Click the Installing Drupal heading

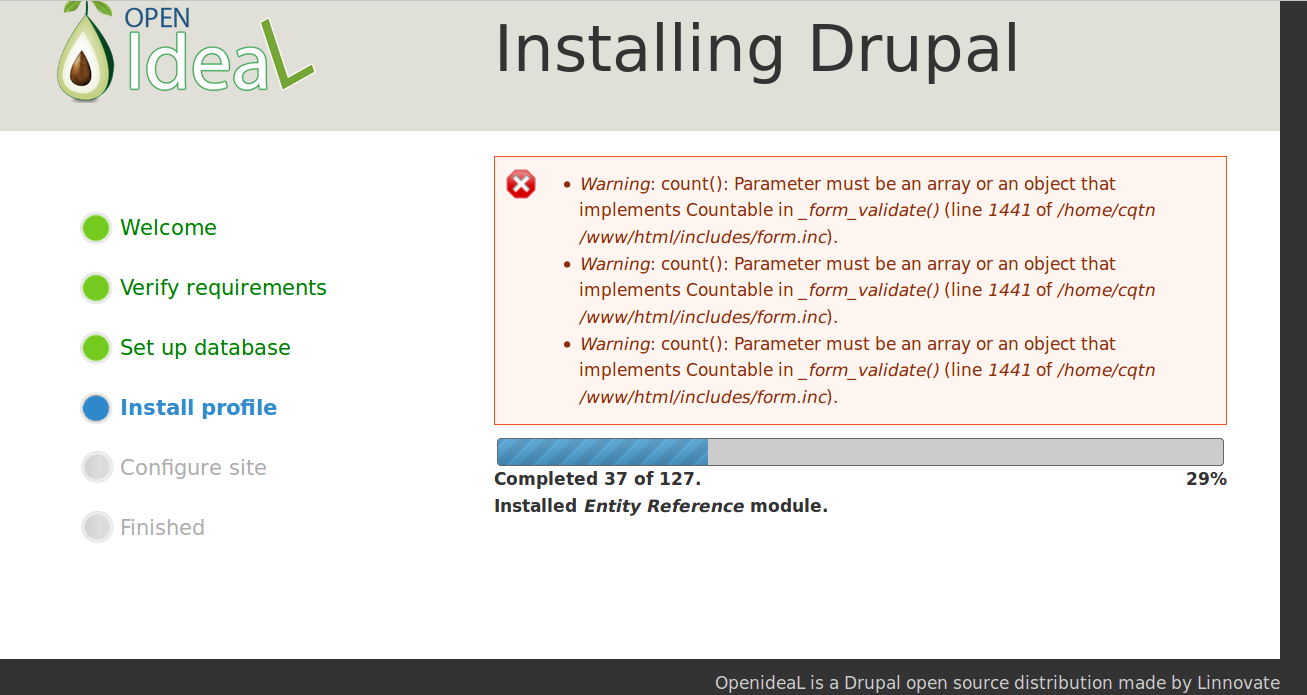pos(757,48)
